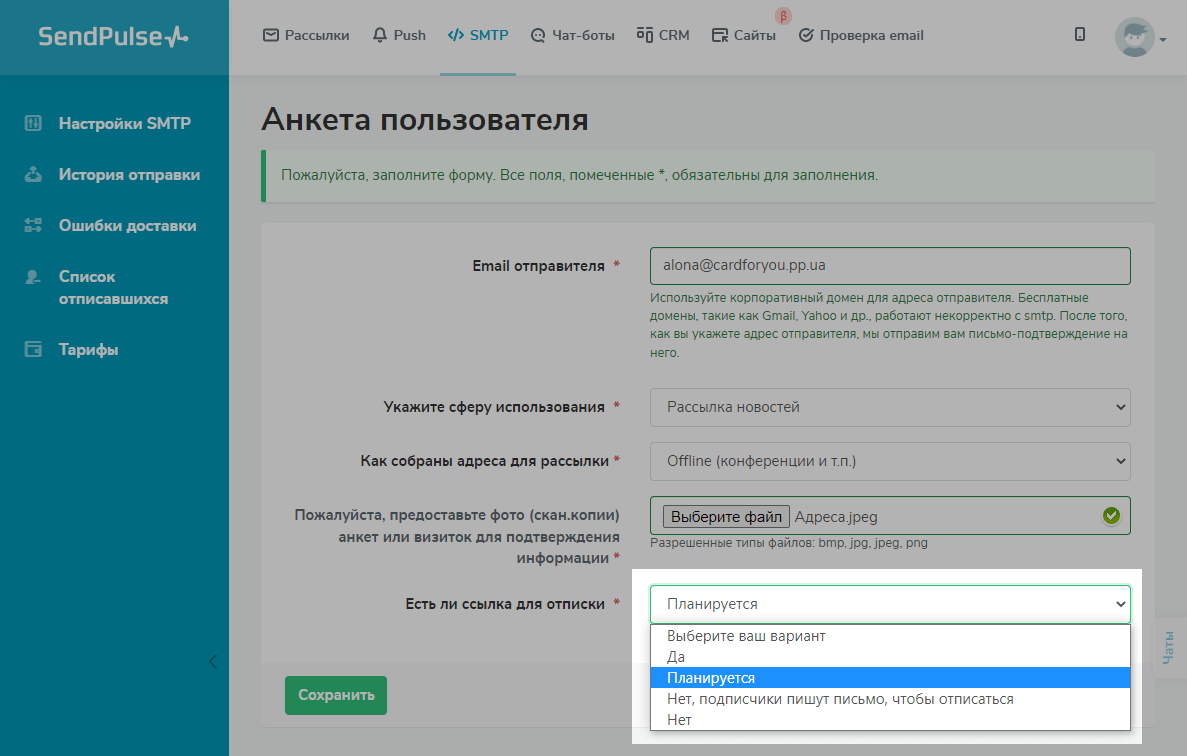Open the mobile device icon in header

point(1080,35)
